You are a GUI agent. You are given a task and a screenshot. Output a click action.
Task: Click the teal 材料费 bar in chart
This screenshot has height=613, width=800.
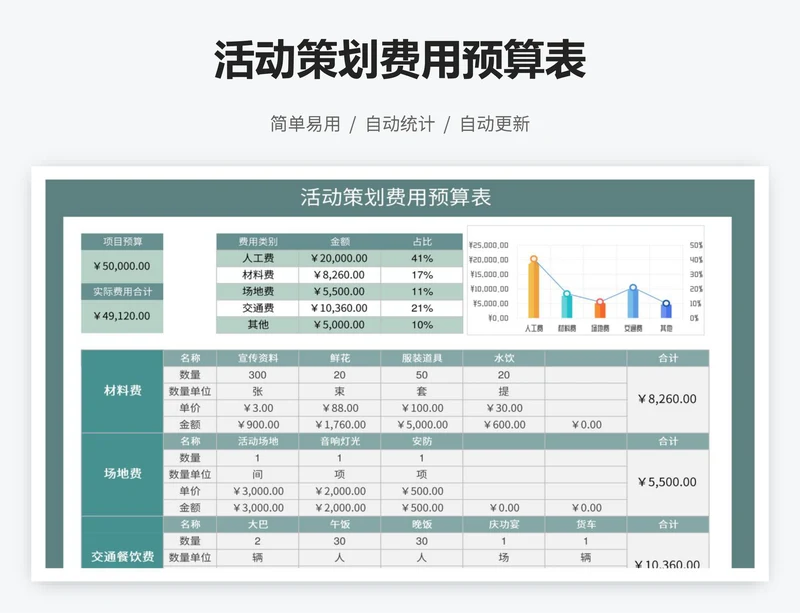coord(567,306)
